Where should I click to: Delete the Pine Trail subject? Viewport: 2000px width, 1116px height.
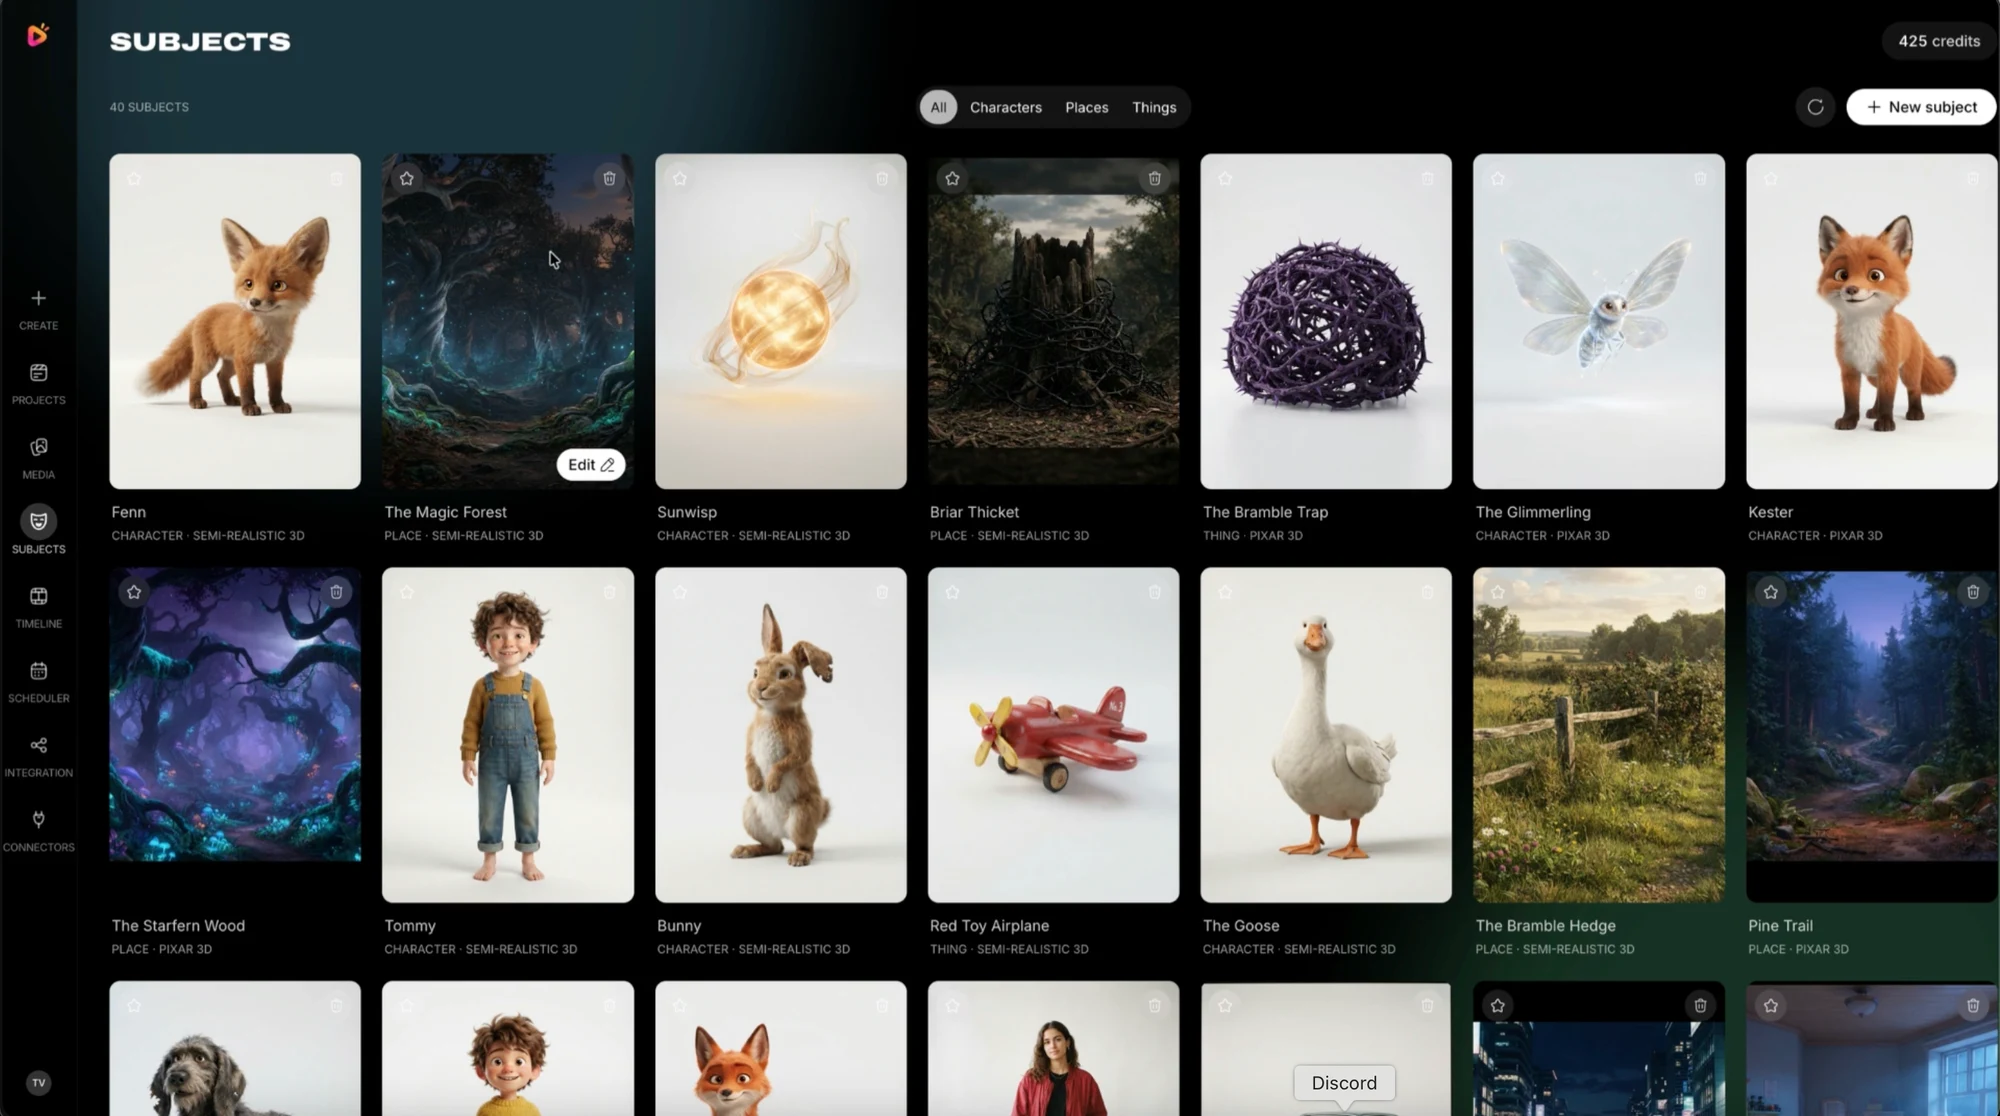[1972, 592]
